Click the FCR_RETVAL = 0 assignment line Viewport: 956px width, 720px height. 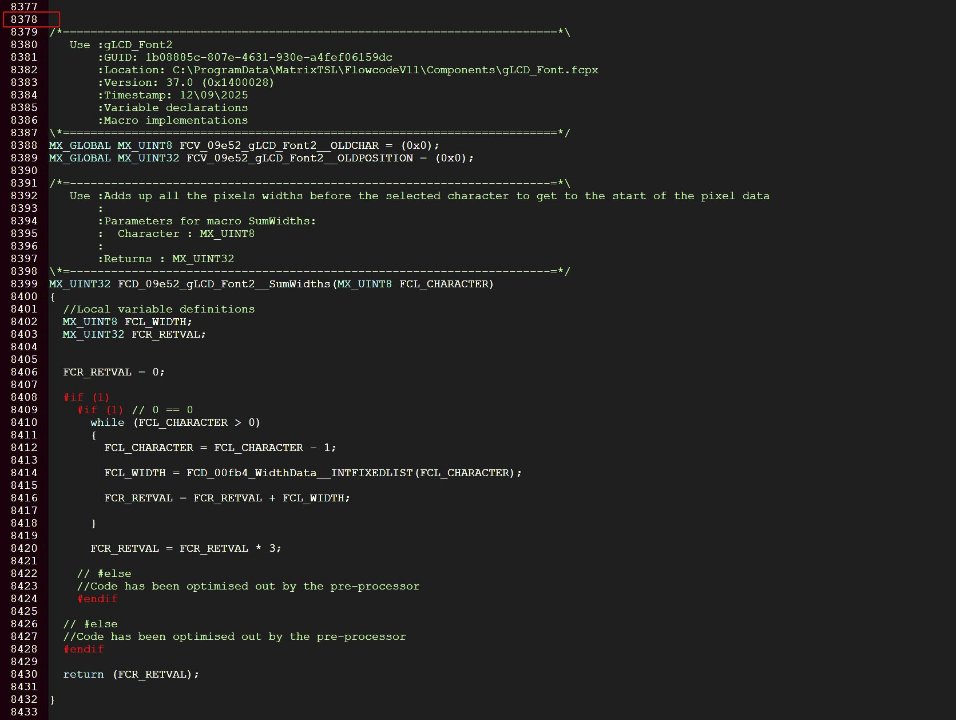tap(114, 372)
